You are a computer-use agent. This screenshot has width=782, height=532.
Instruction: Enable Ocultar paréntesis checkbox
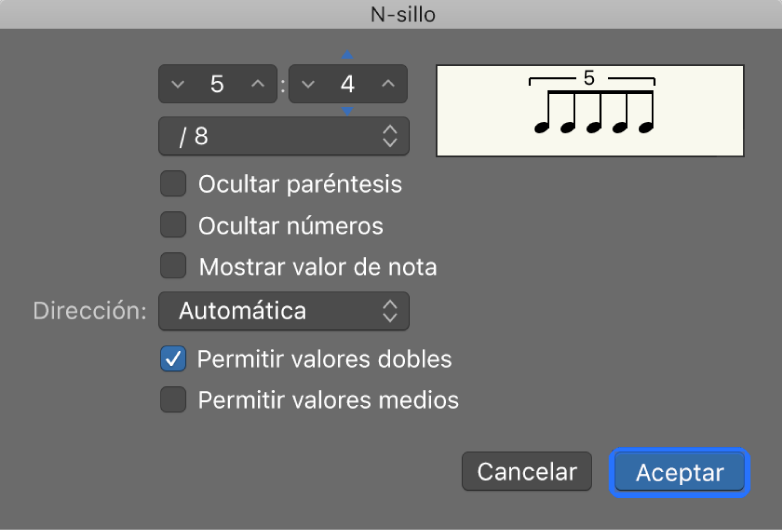(174, 185)
